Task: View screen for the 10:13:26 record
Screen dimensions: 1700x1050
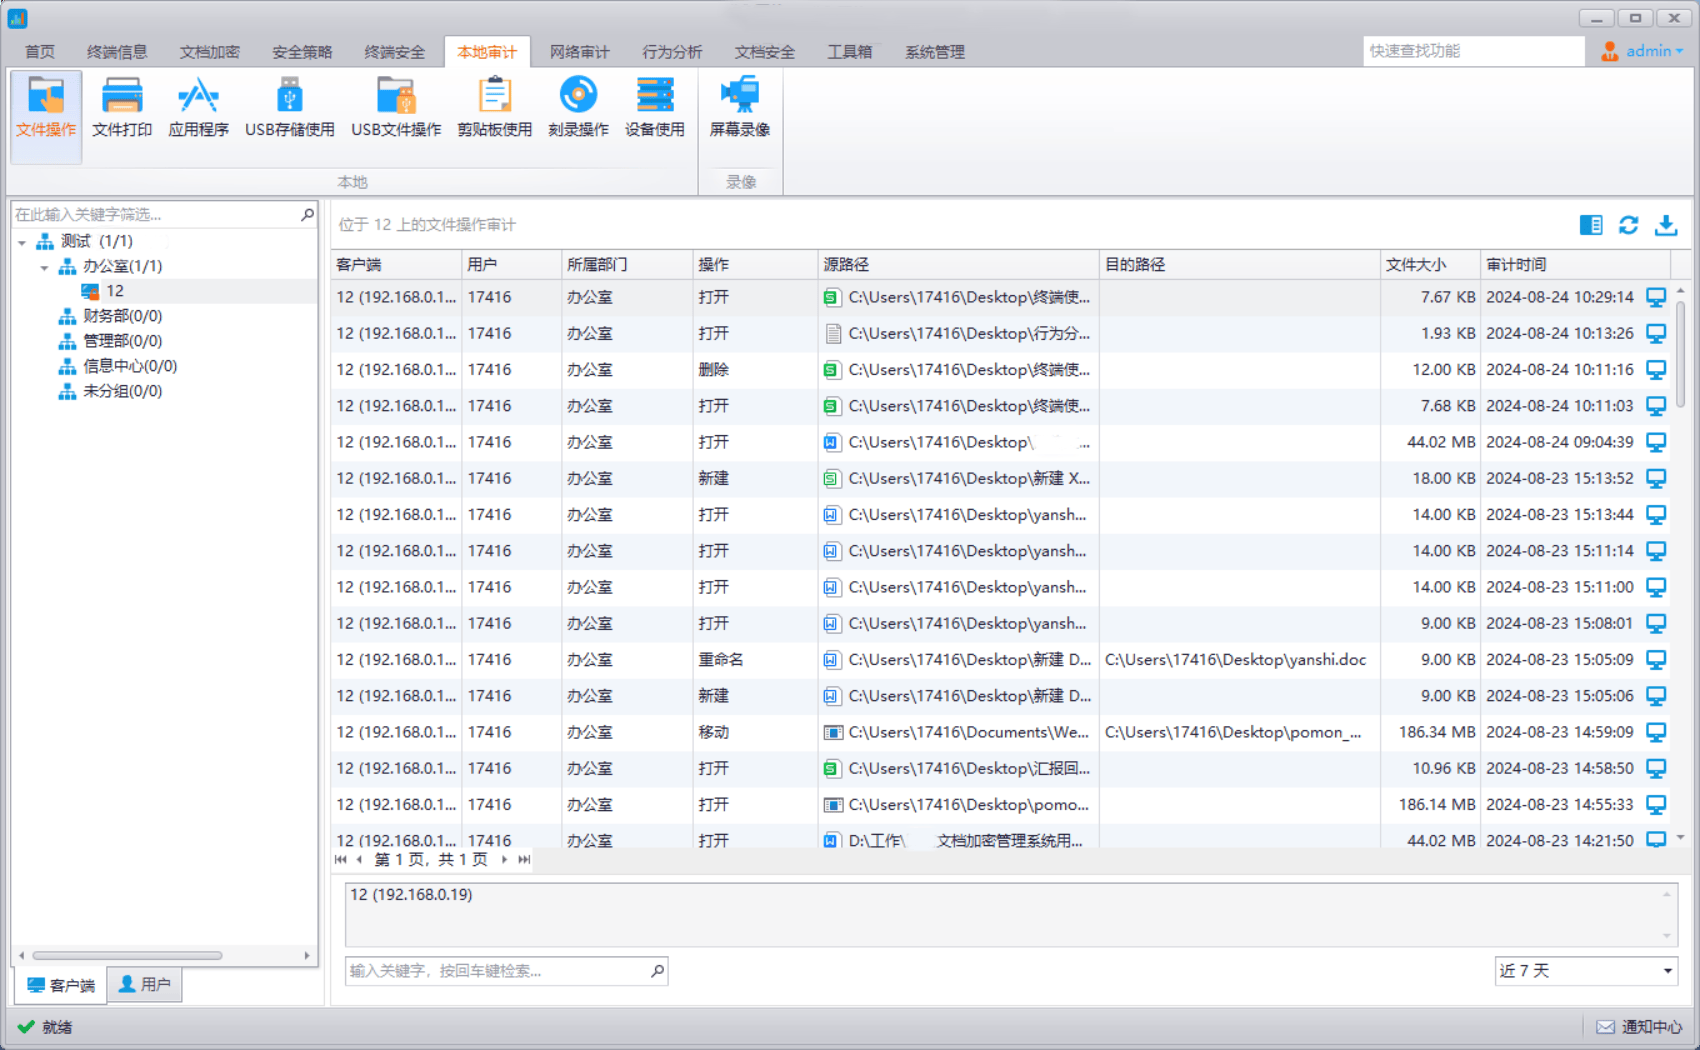Action: pos(1656,333)
